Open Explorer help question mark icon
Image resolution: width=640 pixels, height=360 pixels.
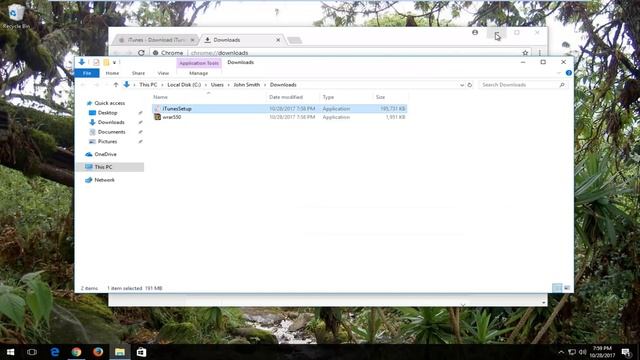click(569, 73)
